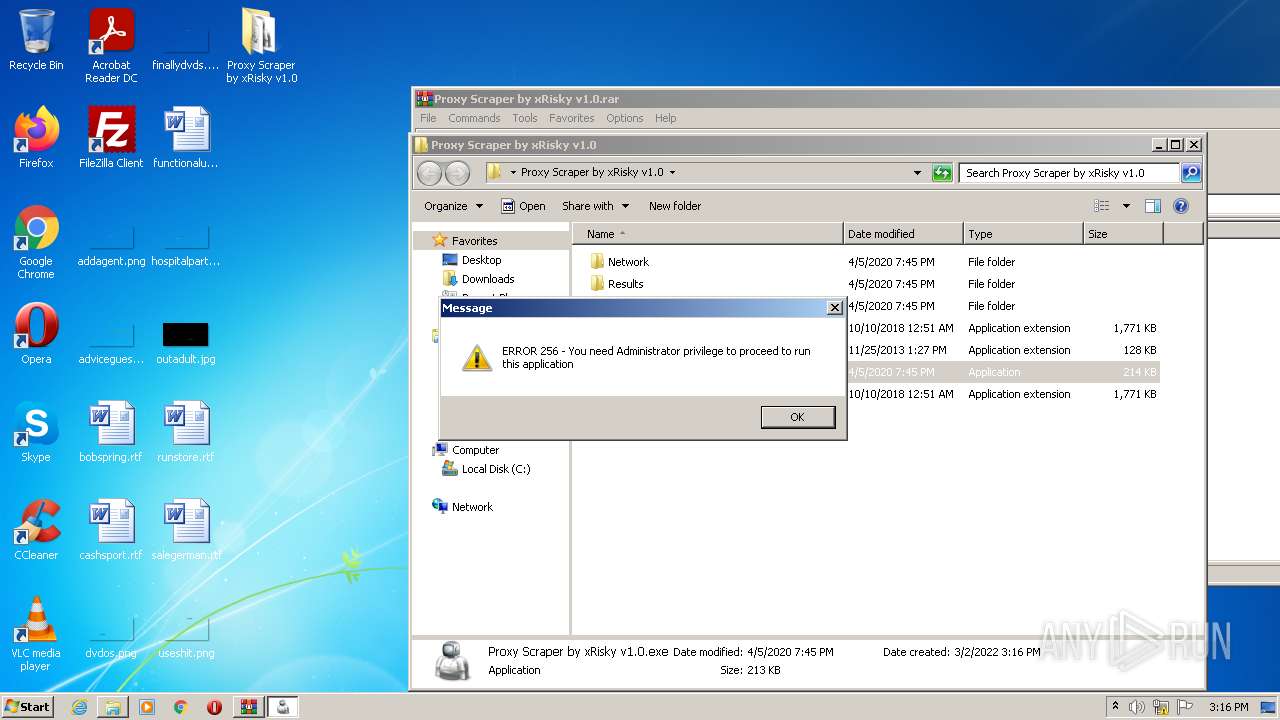Viewport: 1280px width, 720px height.
Task: Open Help menu in WinRAR
Action: pos(666,118)
